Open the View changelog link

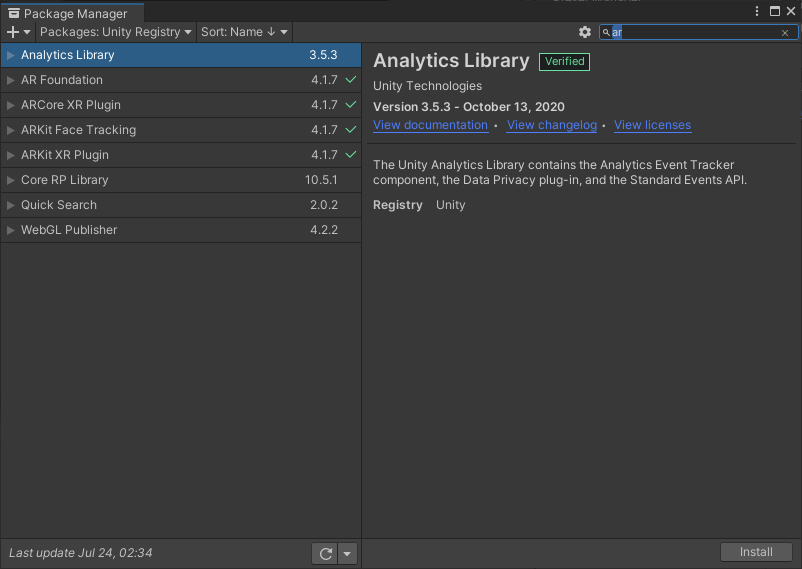[551, 125]
